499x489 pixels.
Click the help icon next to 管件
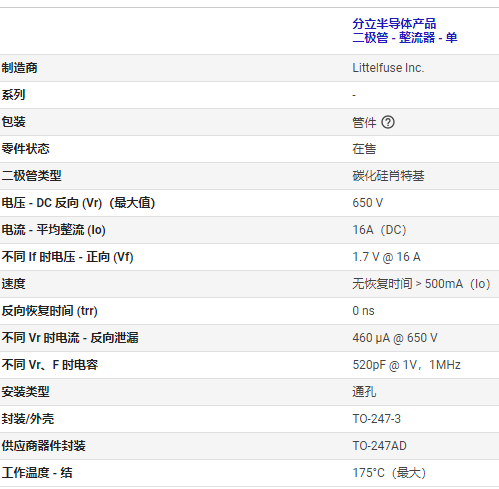[388, 122]
